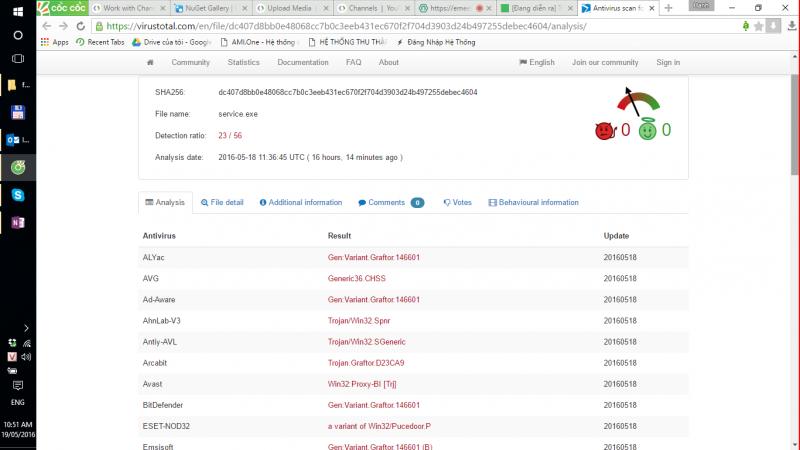Image resolution: width=800 pixels, height=450 pixels.
Task: Reload the VirusTotal page
Action: (80, 26)
